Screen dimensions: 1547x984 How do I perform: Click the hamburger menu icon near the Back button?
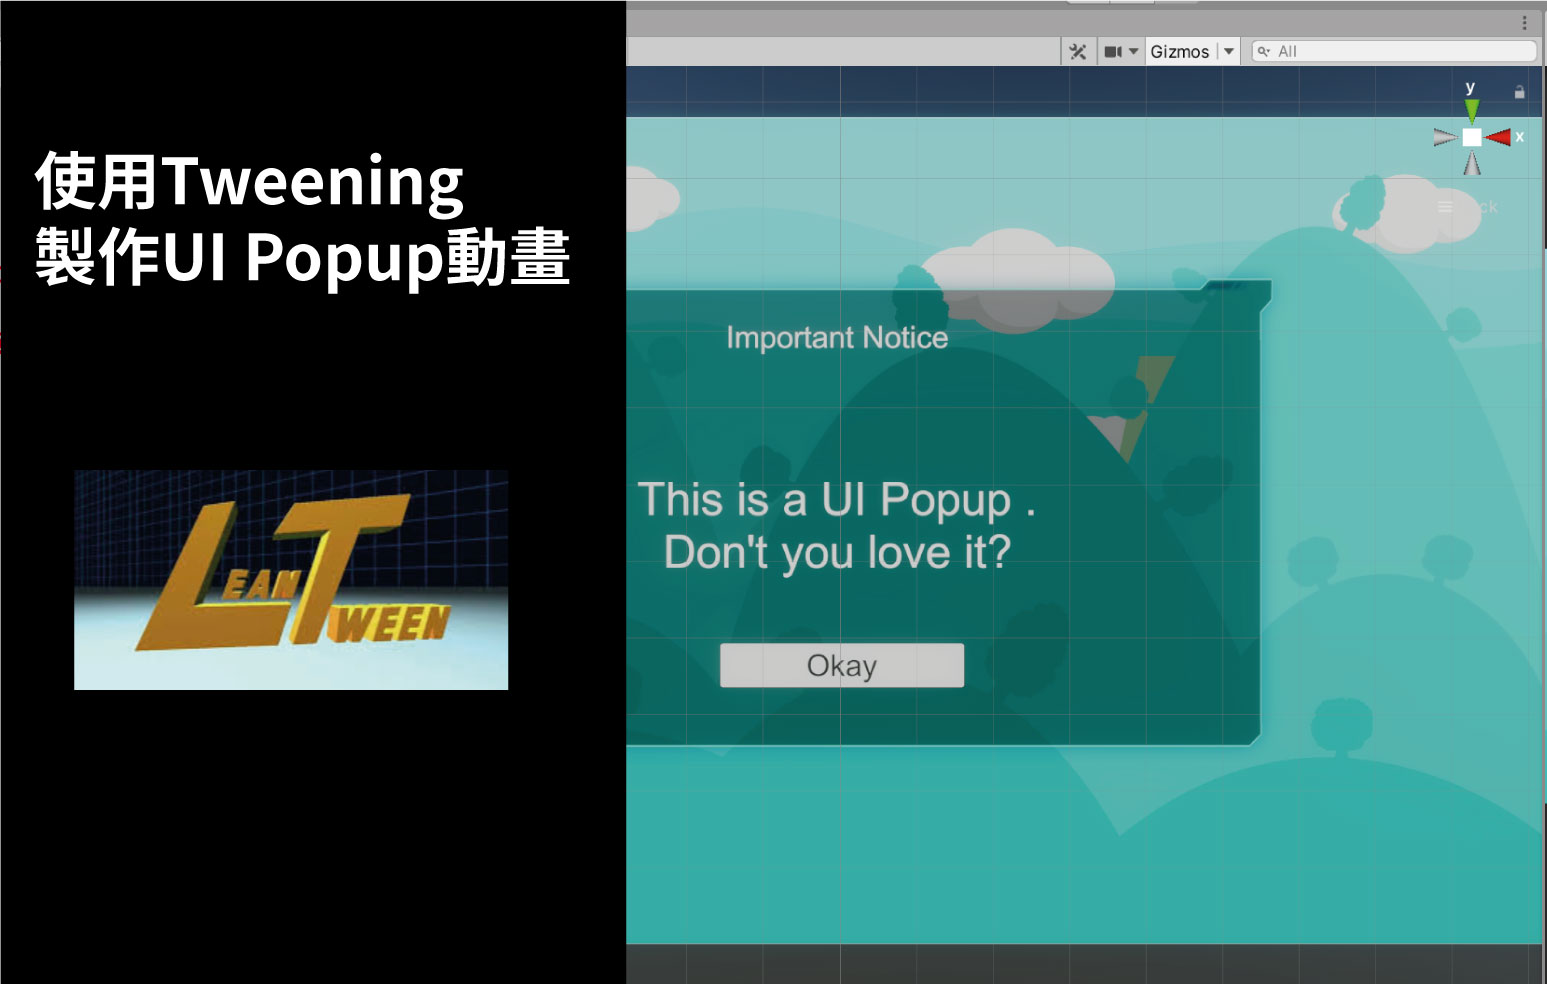1445,206
